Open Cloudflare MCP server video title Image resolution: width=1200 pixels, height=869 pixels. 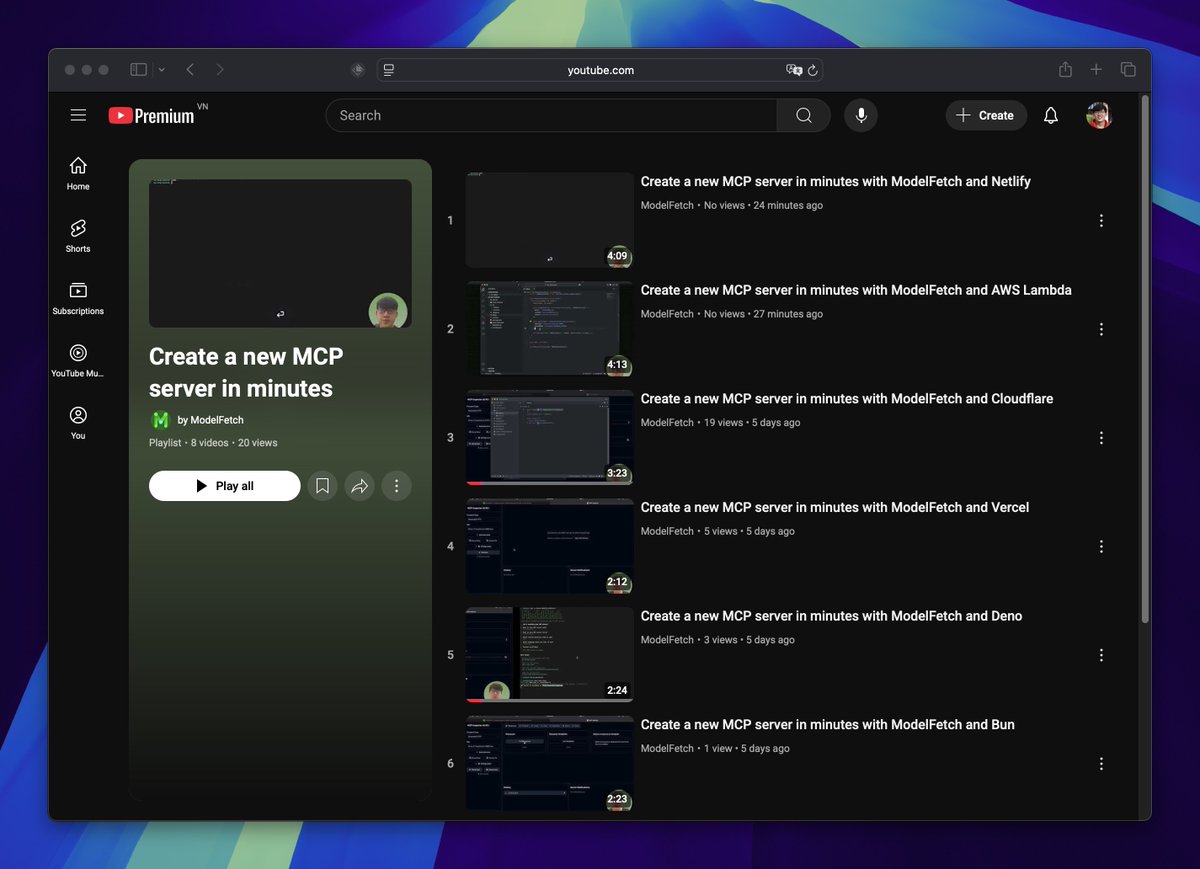pyautogui.click(x=847, y=399)
